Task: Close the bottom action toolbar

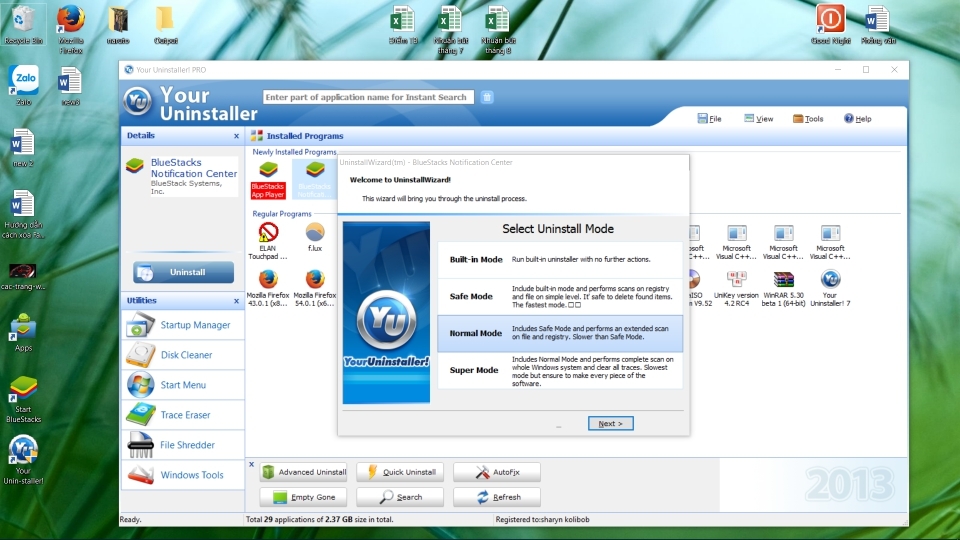Action: pyautogui.click(x=251, y=464)
